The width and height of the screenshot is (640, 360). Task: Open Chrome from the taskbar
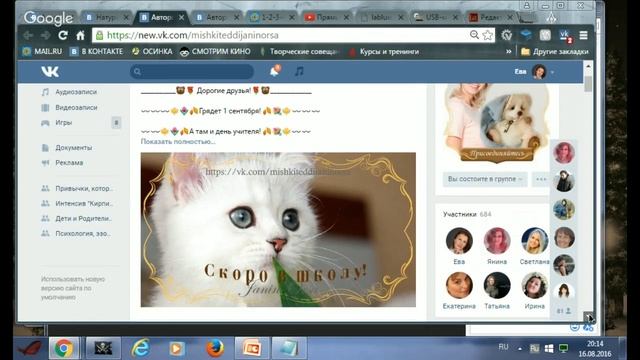tap(64, 348)
